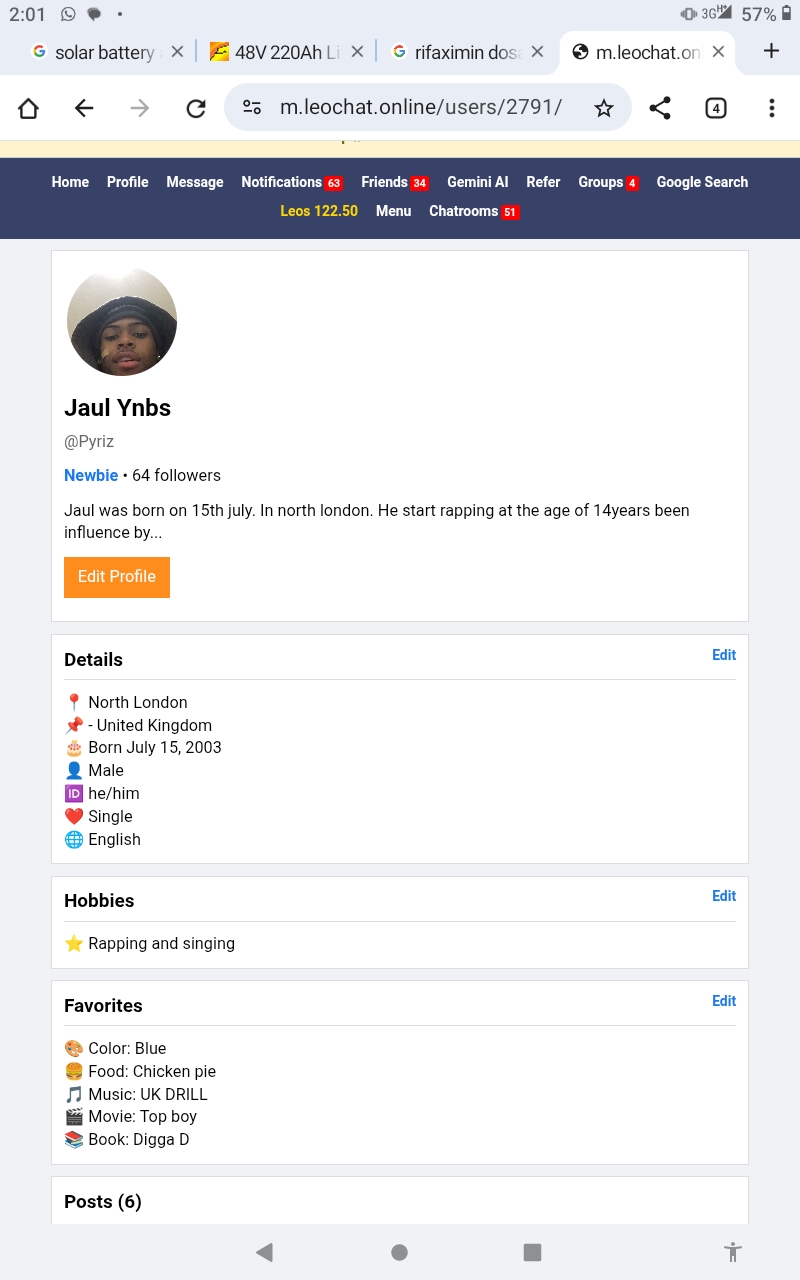This screenshot has height=1280, width=800.
Task: Switch to the solar battery tab
Action: 100,52
